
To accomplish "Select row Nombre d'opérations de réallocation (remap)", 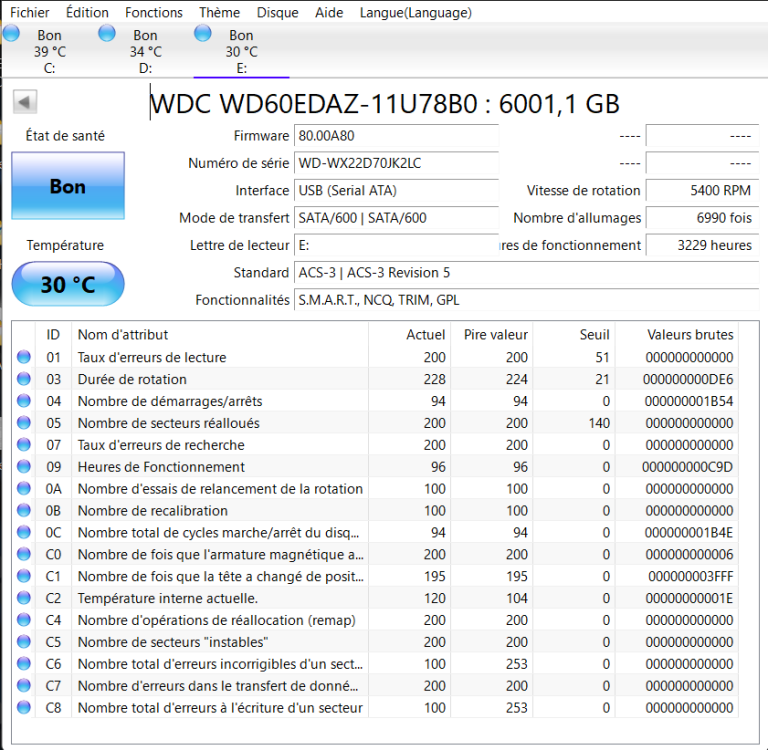I will click(375, 620).
